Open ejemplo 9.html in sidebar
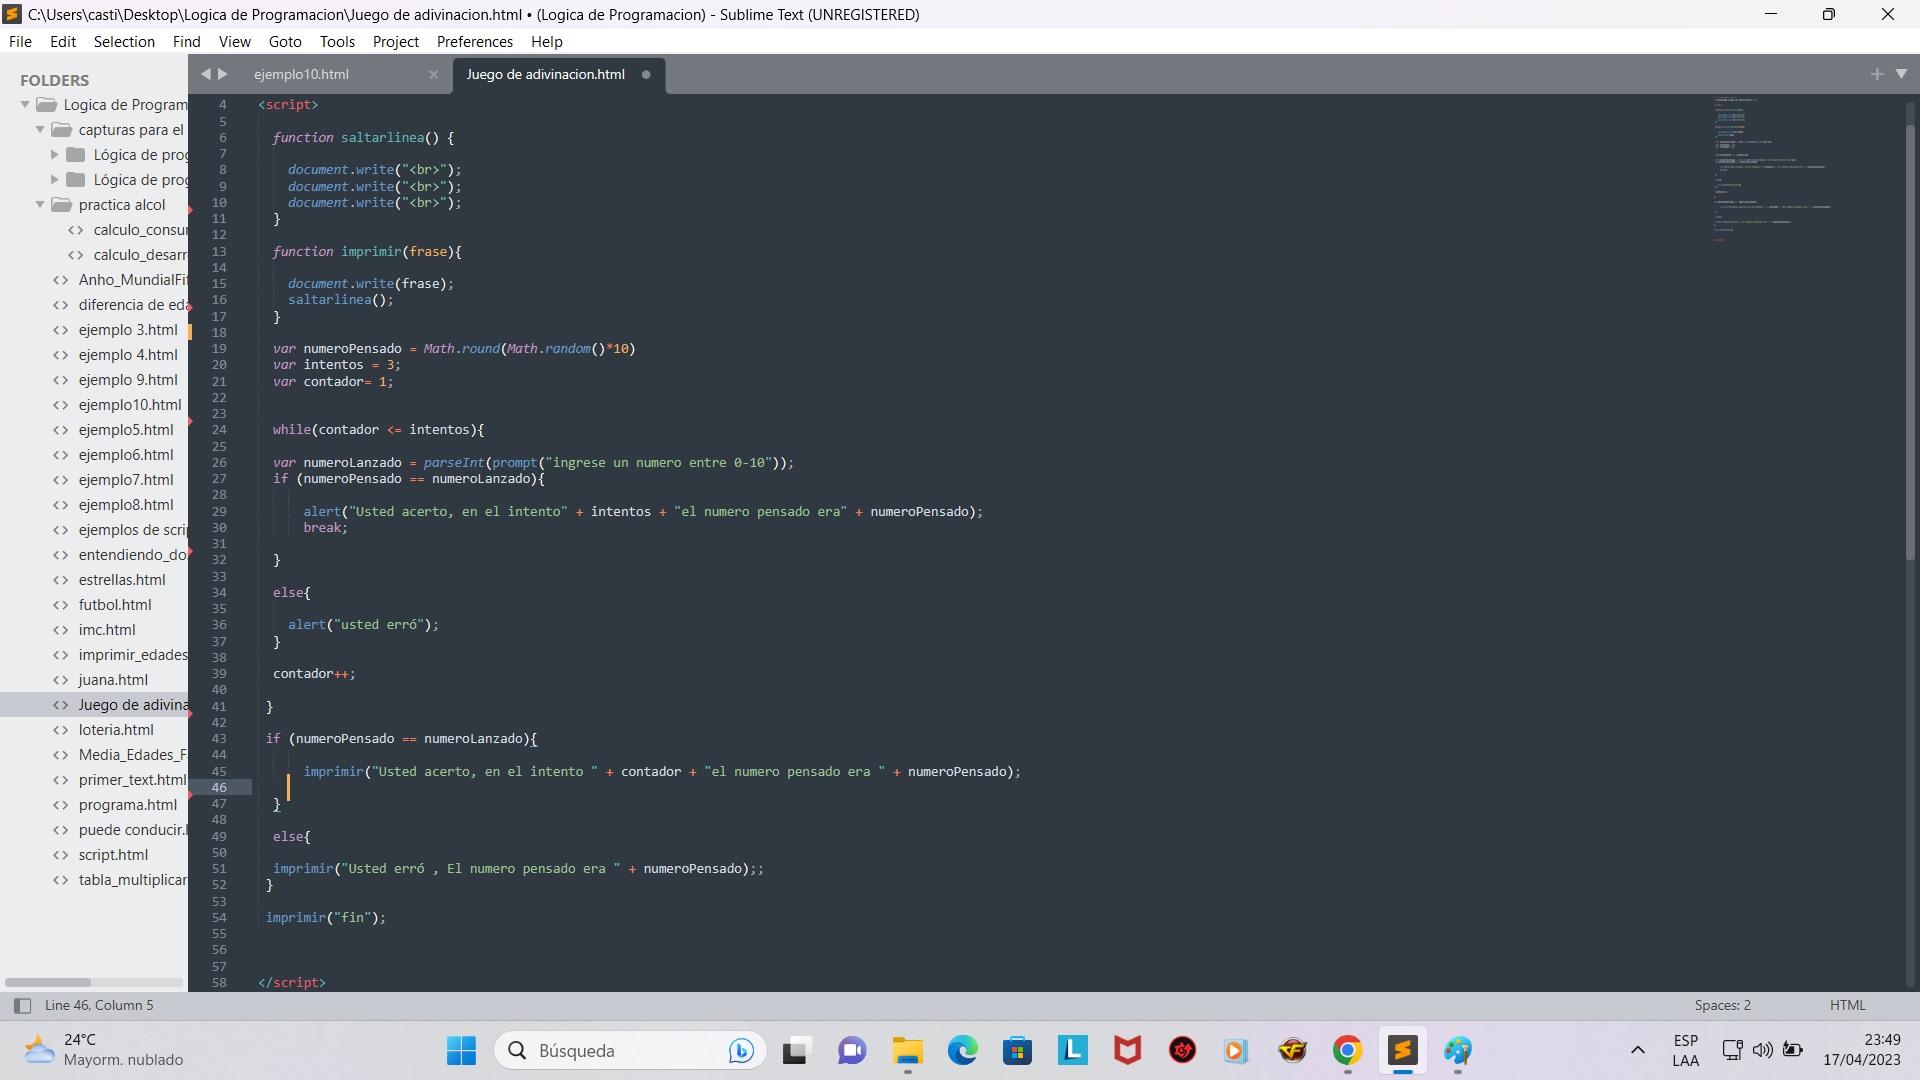Image resolution: width=1920 pixels, height=1080 pixels. [x=128, y=379]
